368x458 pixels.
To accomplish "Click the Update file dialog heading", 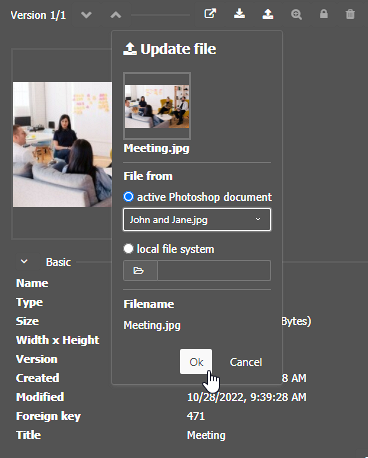I will tap(170, 49).
